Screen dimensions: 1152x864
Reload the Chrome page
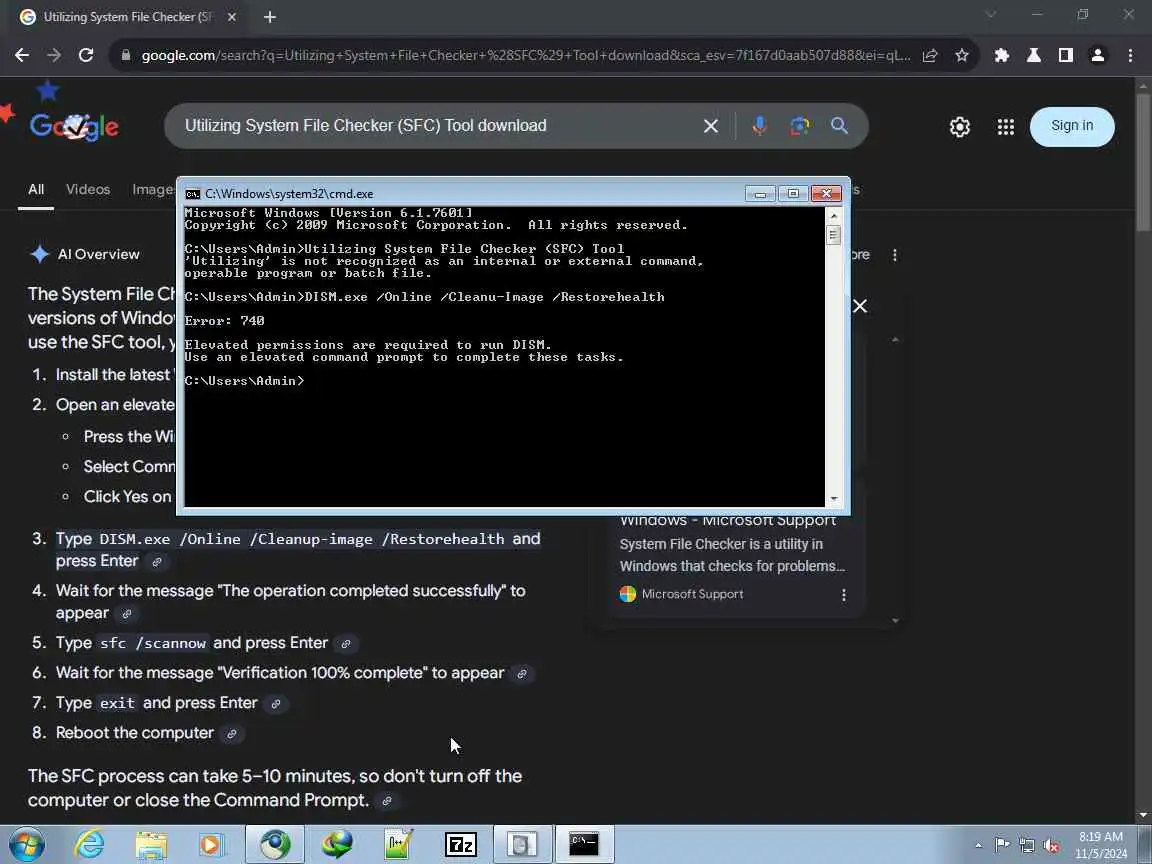(86, 55)
